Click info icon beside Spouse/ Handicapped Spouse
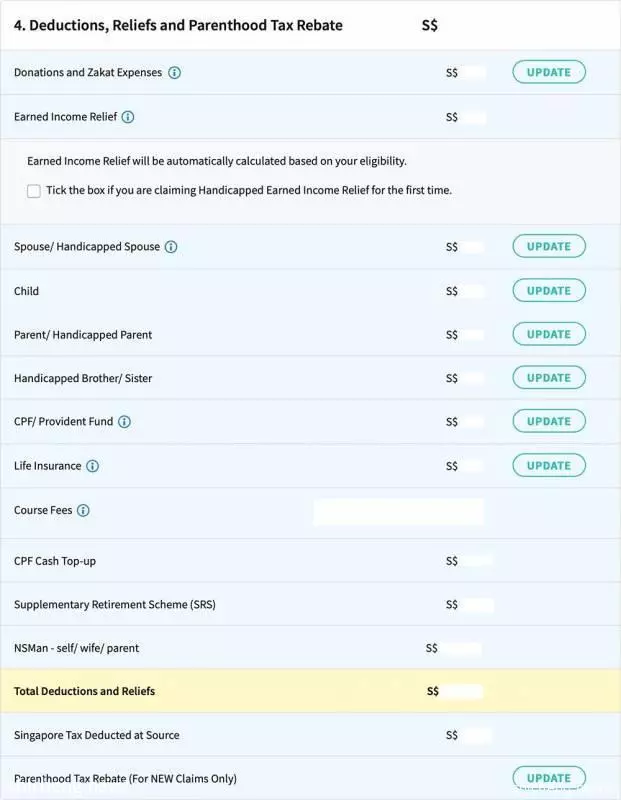The width and height of the screenshot is (621, 800). coord(171,247)
